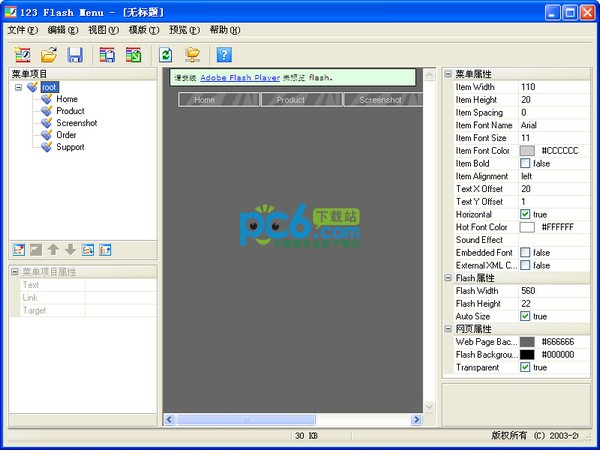The height and width of the screenshot is (450, 600).
Task: Collapse the 网页属性 property group
Action: point(448,329)
